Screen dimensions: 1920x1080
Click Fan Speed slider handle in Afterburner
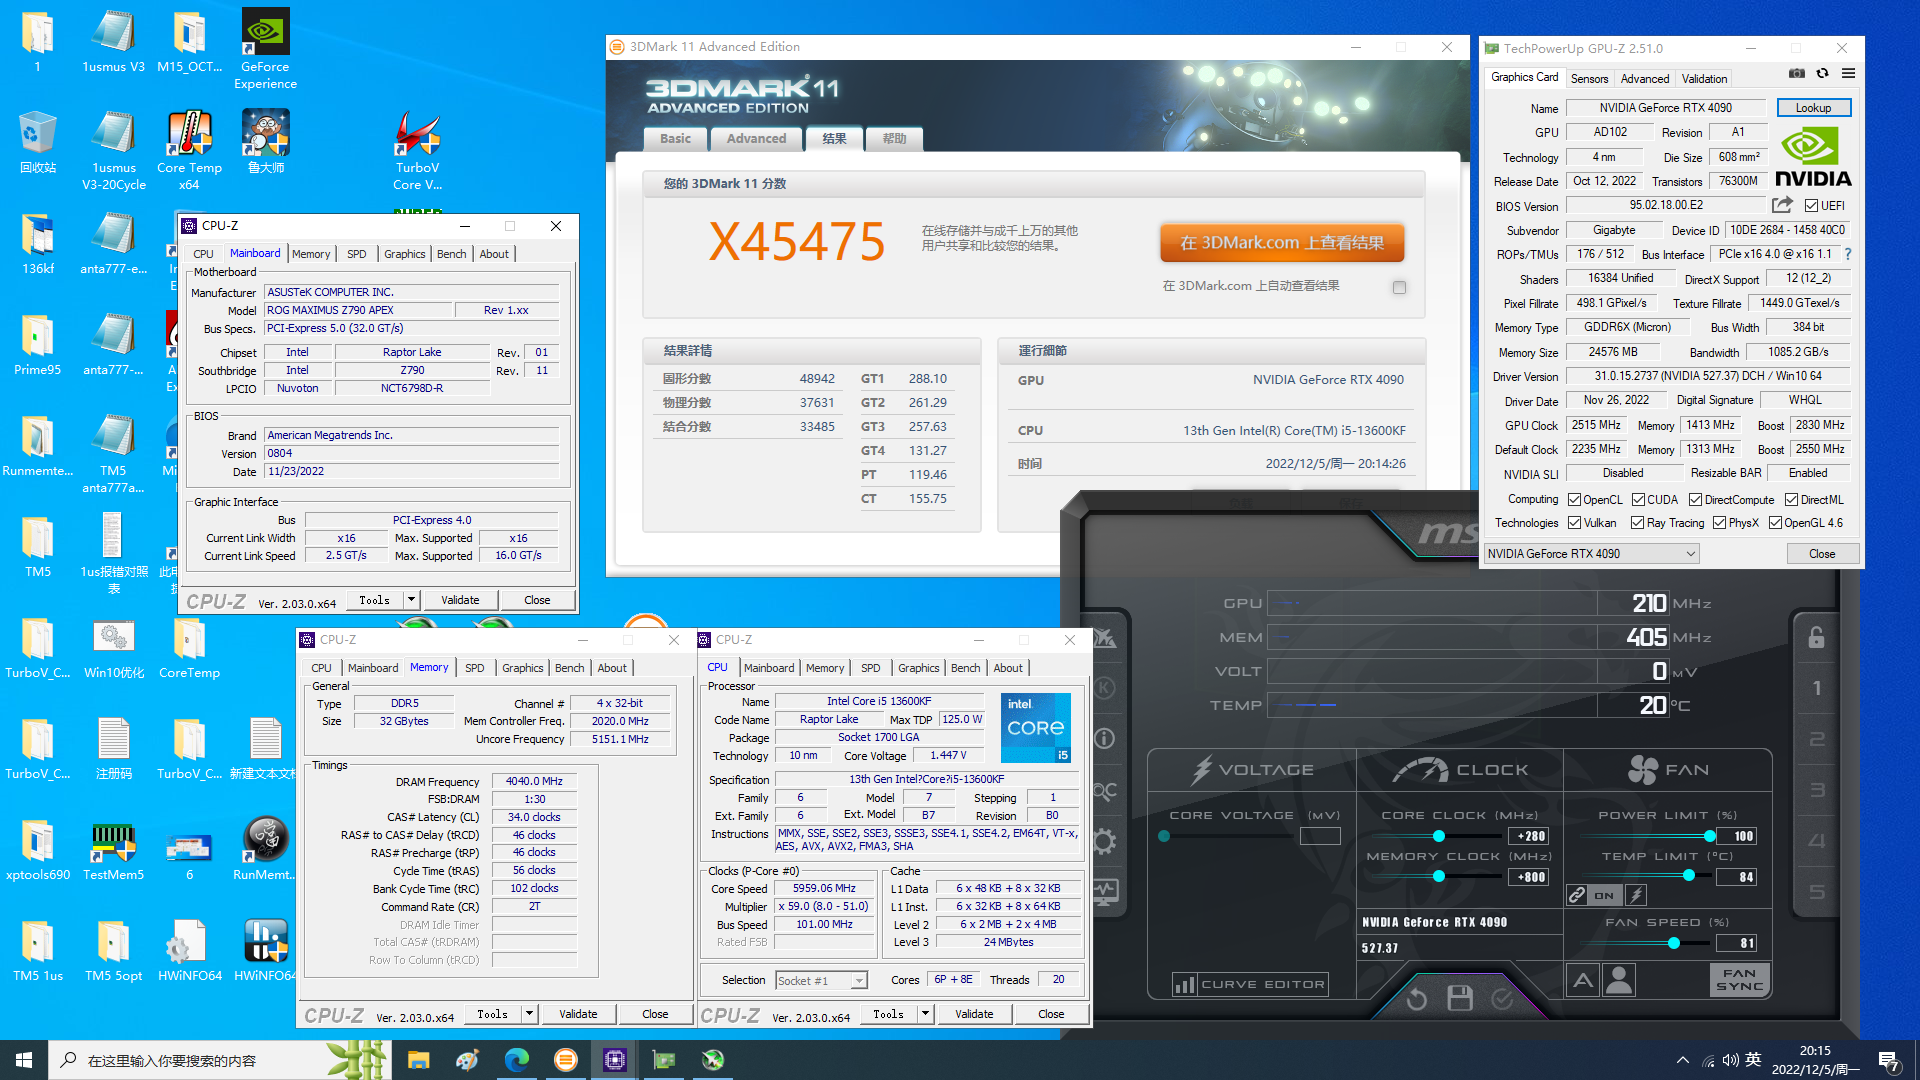coord(1673,943)
